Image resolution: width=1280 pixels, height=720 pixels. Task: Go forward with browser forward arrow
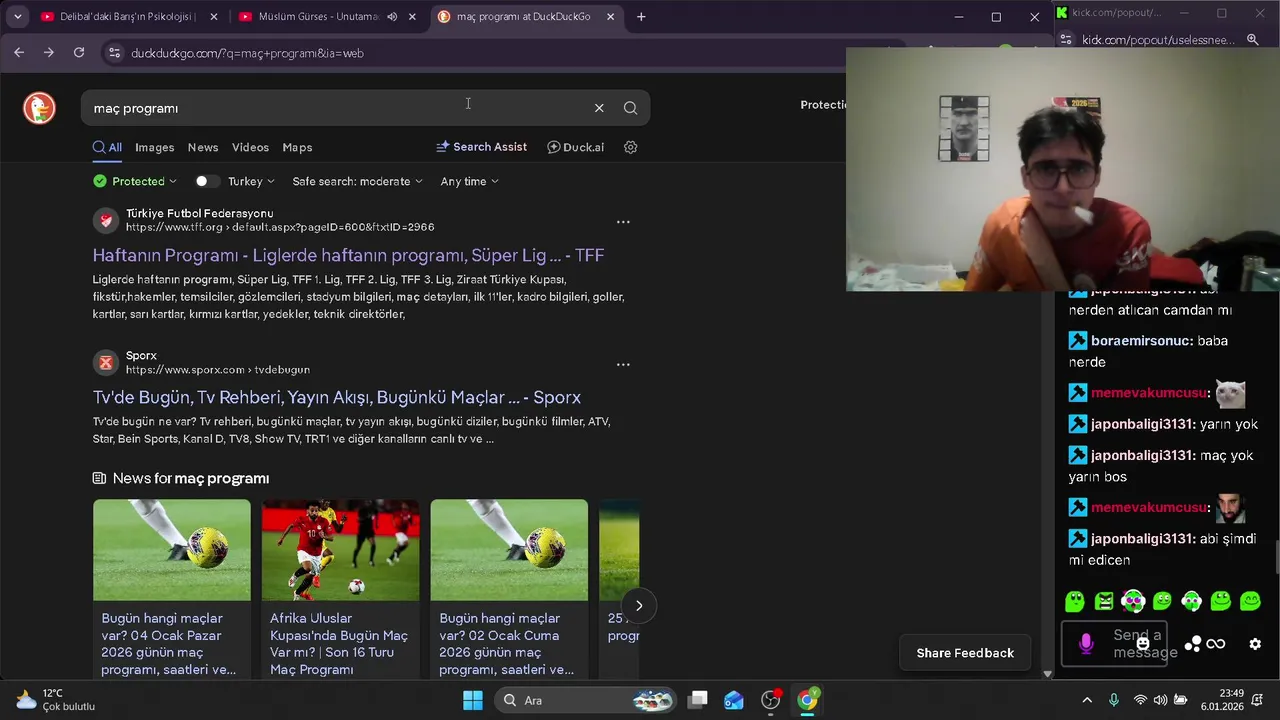click(49, 53)
